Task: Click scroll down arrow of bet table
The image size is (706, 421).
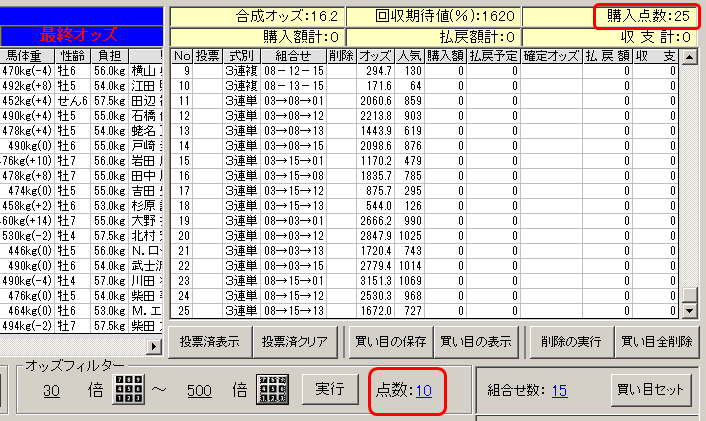Action: click(689, 310)
